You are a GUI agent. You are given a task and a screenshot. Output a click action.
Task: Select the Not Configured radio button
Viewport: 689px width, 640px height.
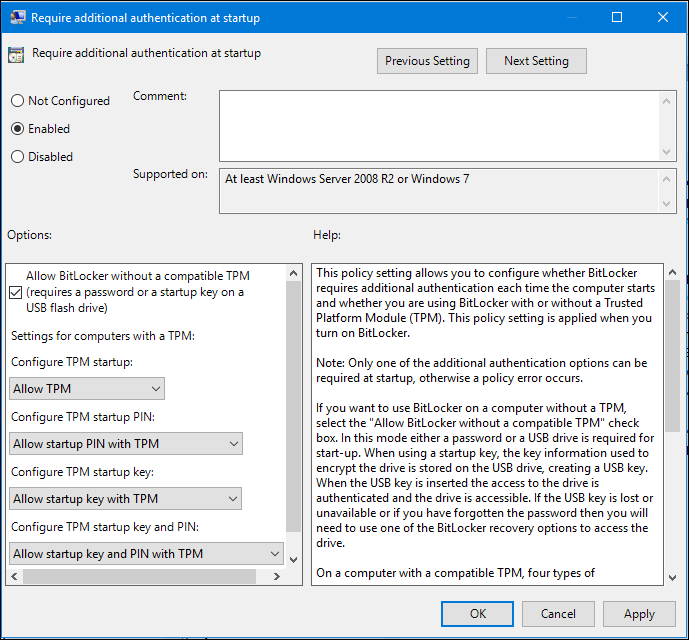(17, 101)
